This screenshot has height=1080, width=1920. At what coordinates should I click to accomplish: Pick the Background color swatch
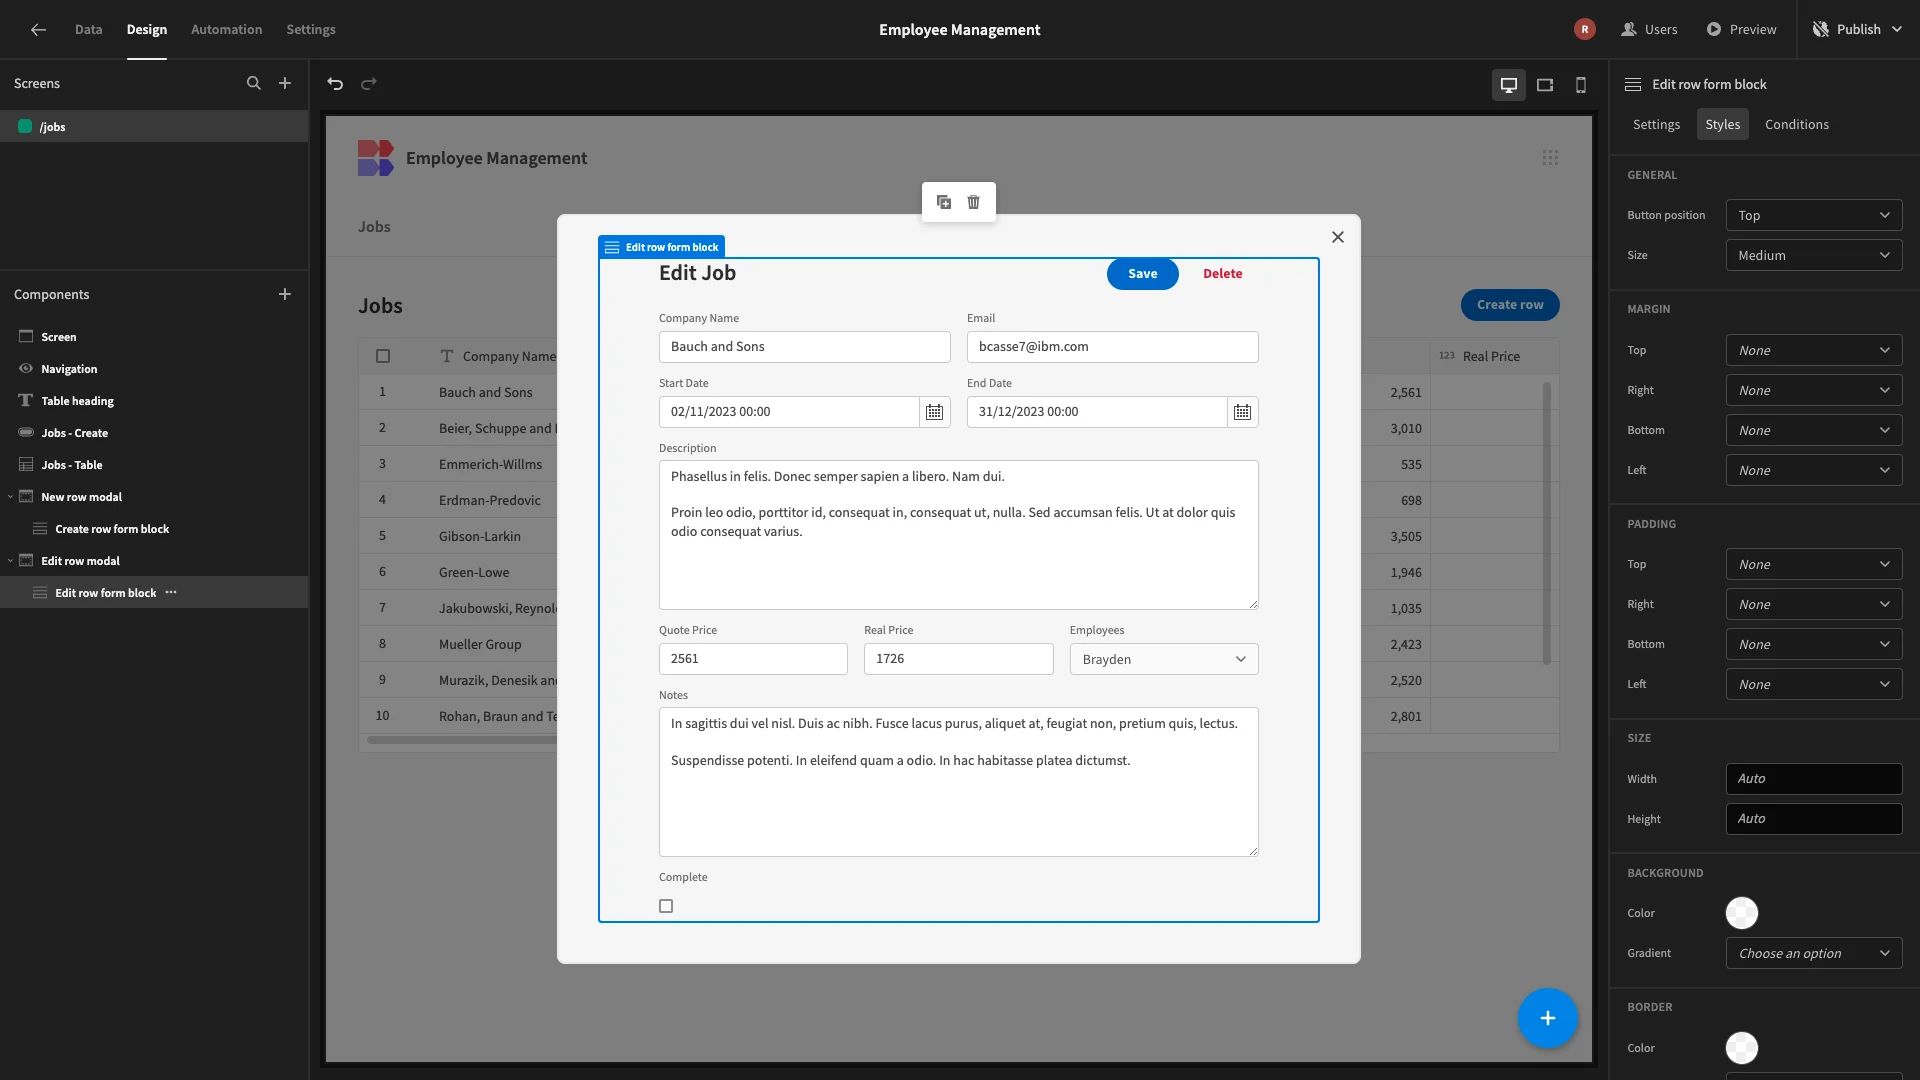pyautogui.click(x=1742, y=913)
